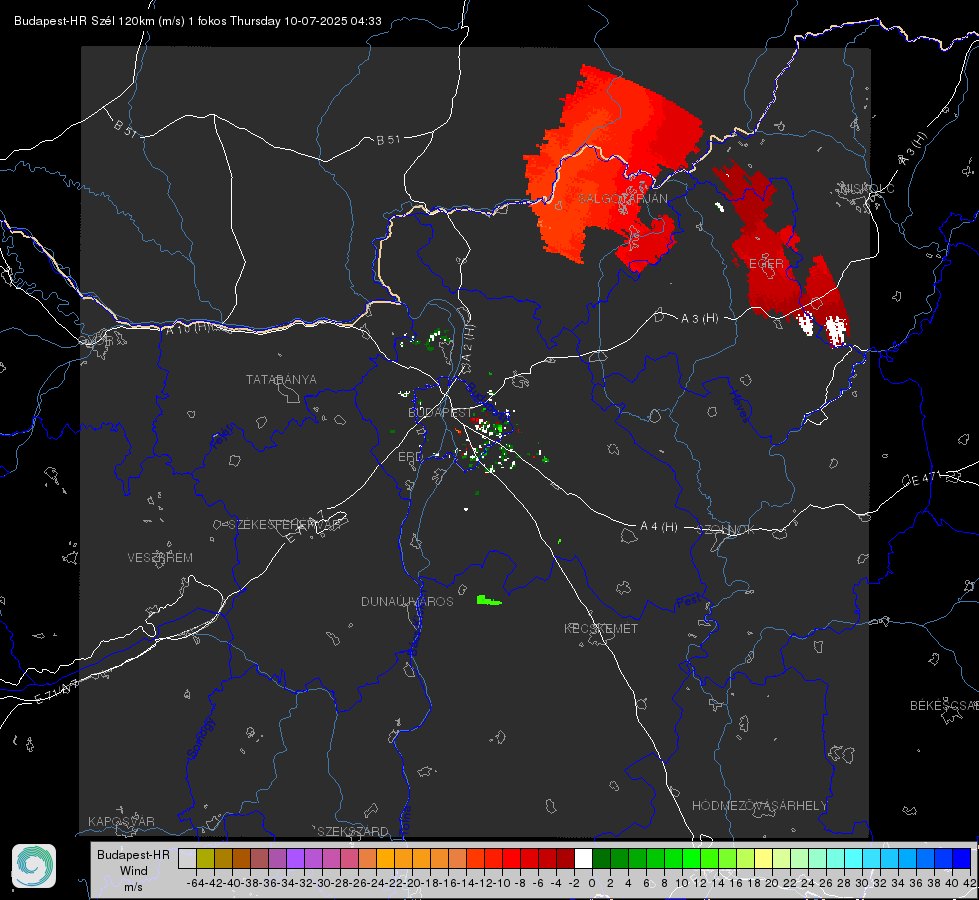Select the SALGOTARJAN label inside the red echo
Viewport: 979px width, 900px height.
click(622, 199)
